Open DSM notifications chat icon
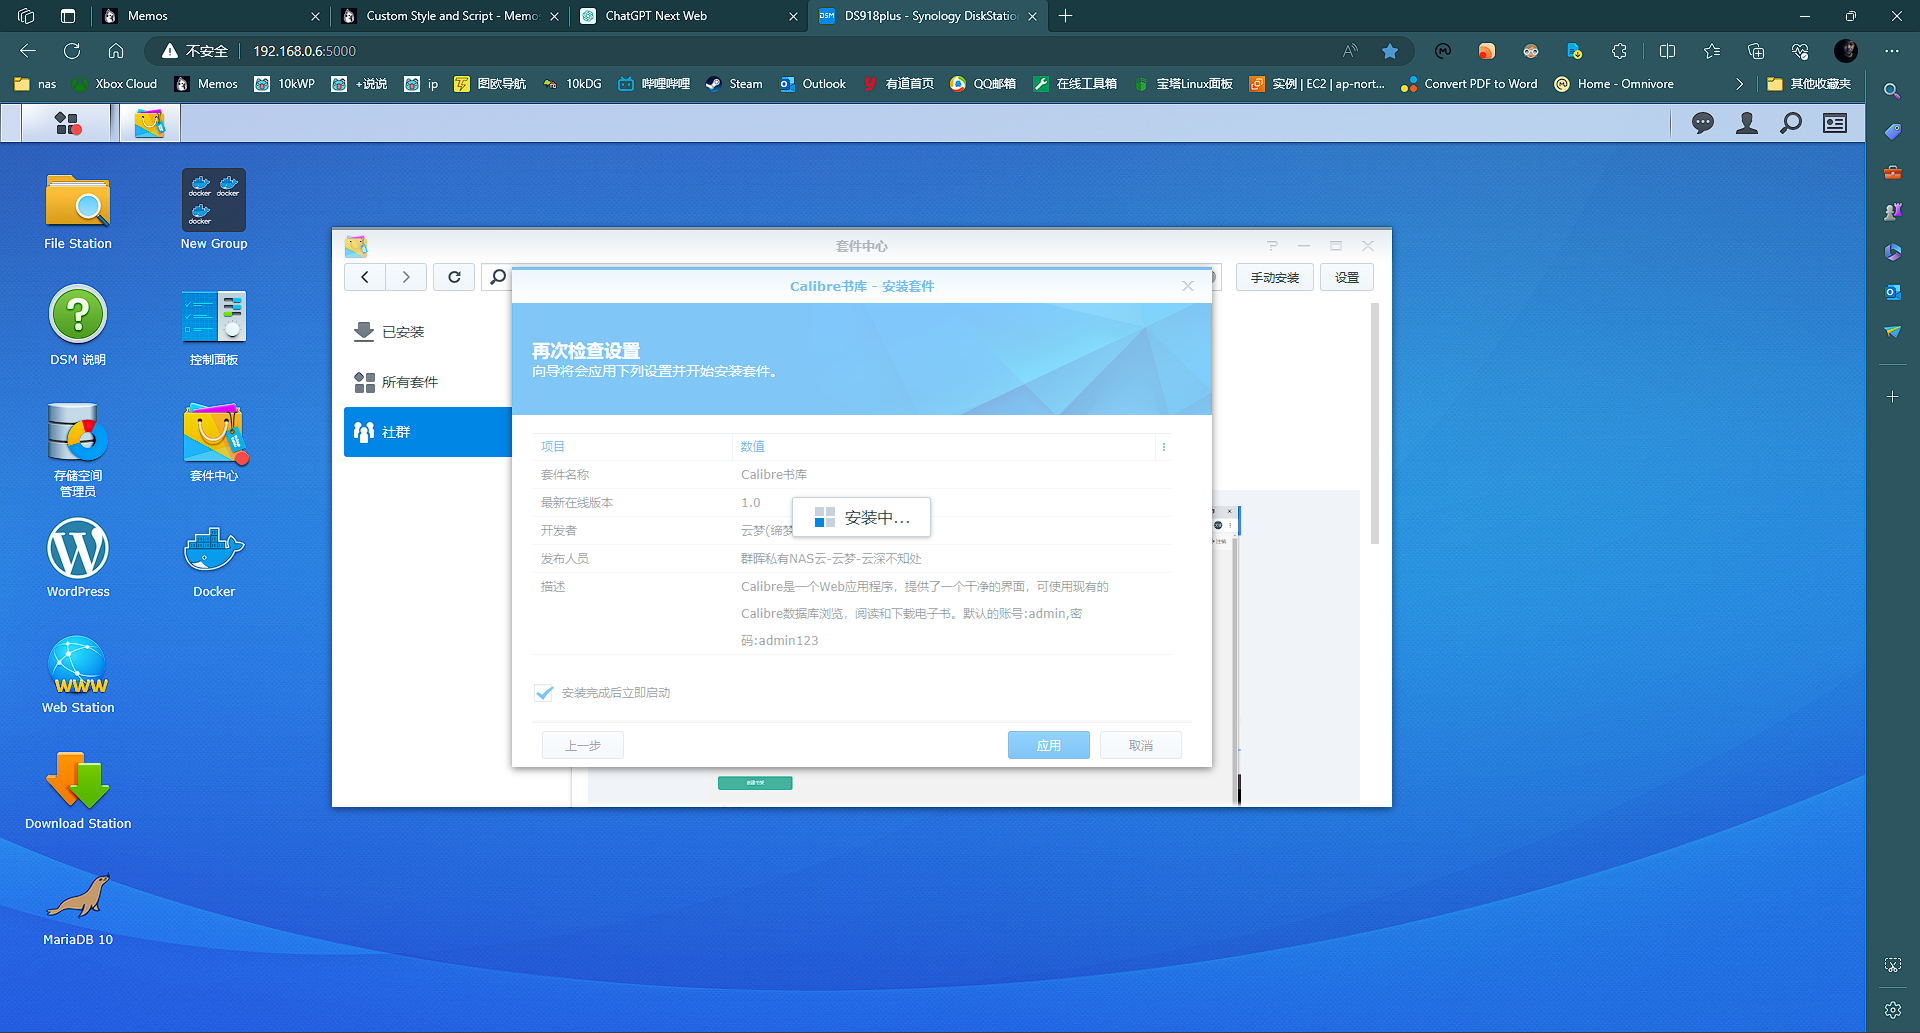1920x1033 pixels. 1703,123
